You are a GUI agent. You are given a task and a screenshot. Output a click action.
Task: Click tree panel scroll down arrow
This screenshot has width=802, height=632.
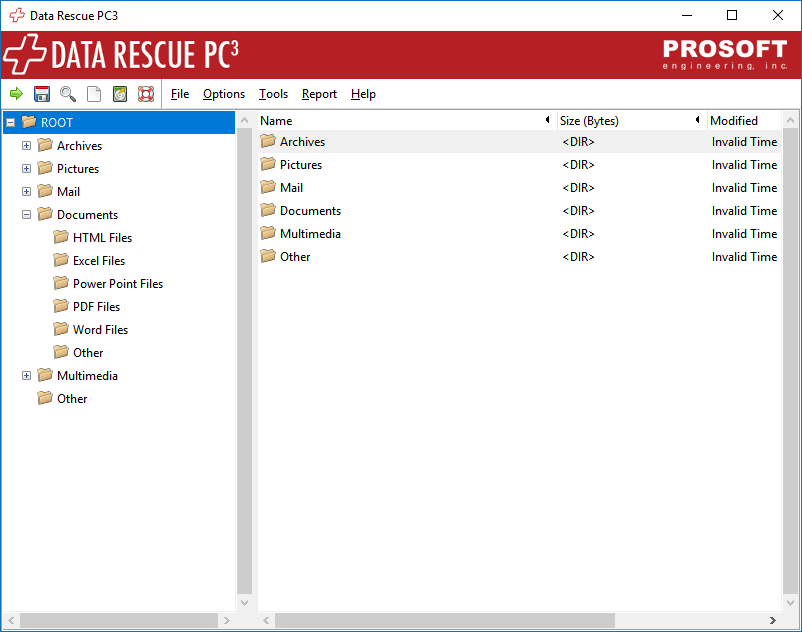[x=244, y=602]
